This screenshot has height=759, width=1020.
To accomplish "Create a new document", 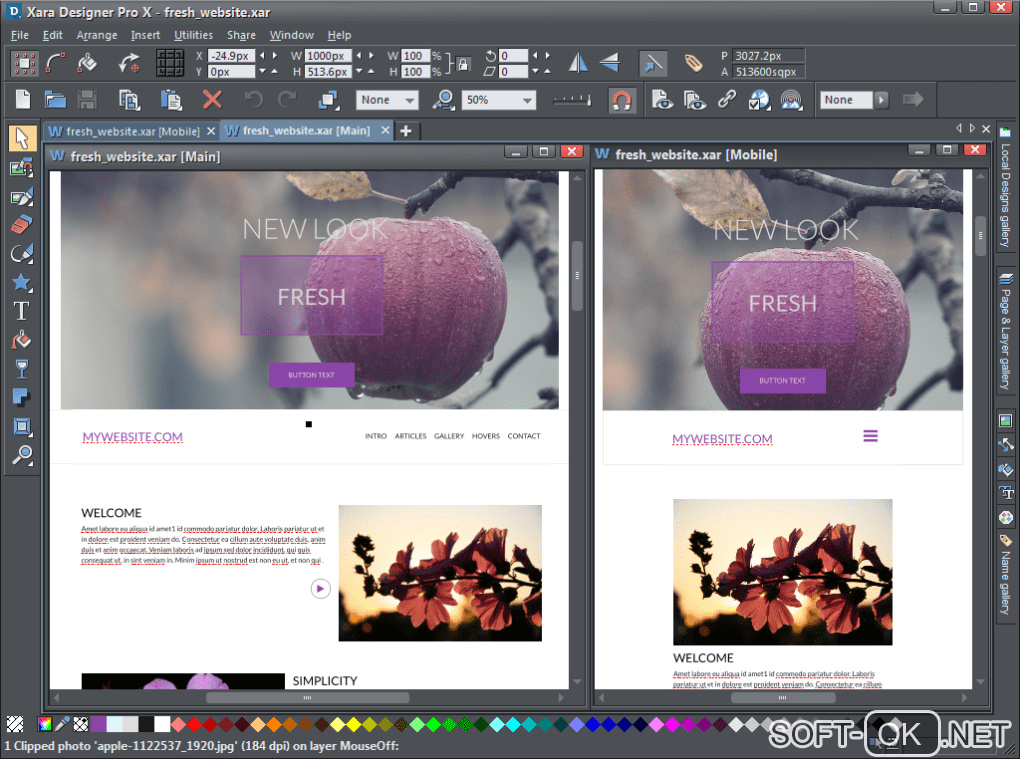I will [x=23, y=100].
